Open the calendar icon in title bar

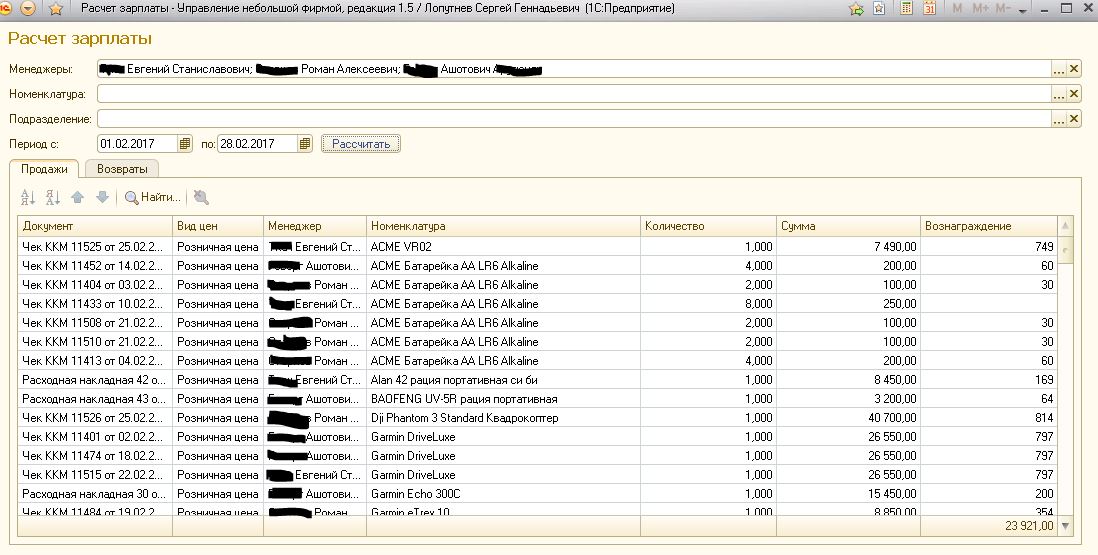[x=929, y=9]
